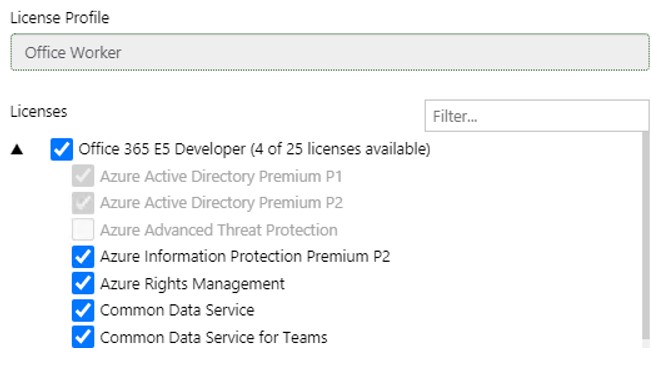Screen dimensions: 652x368
Task: Click the Common Data Service for Teams label
Action: point(214,337)
